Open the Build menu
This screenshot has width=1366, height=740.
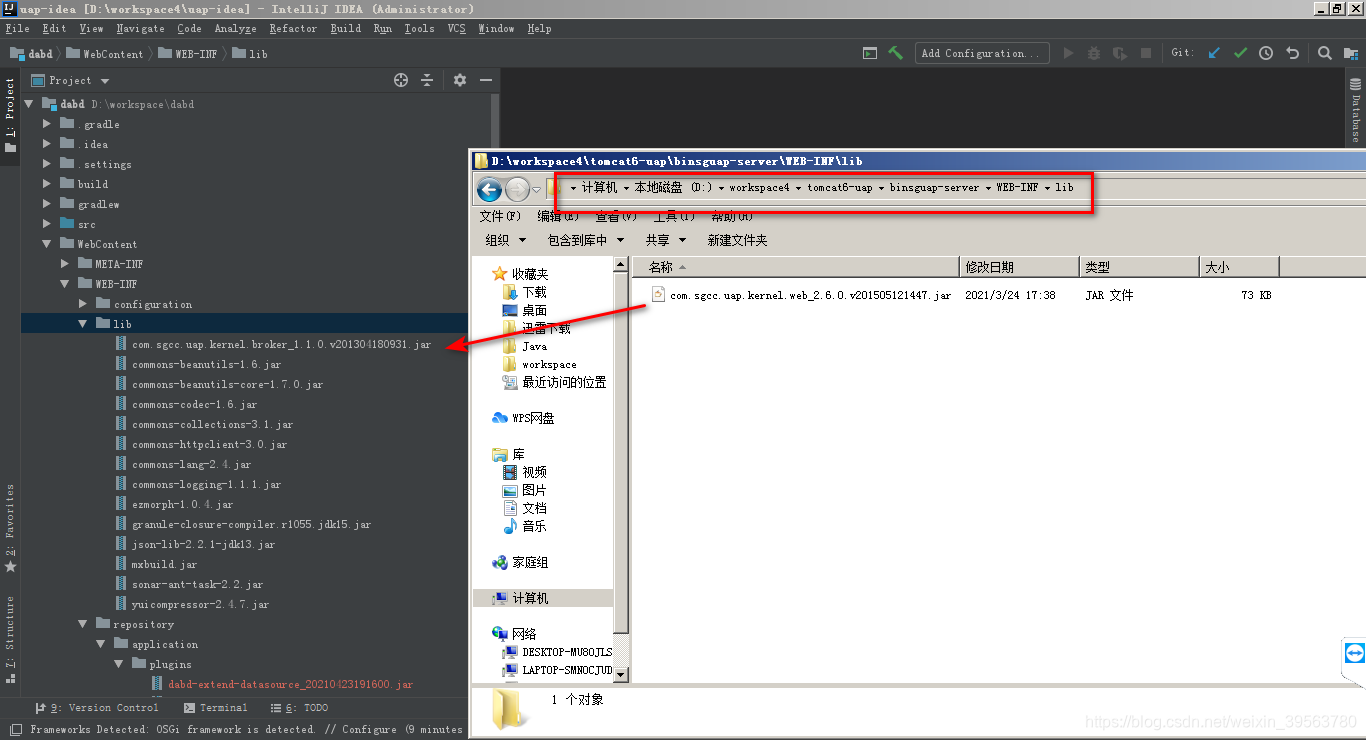click(x=345, y=28)
